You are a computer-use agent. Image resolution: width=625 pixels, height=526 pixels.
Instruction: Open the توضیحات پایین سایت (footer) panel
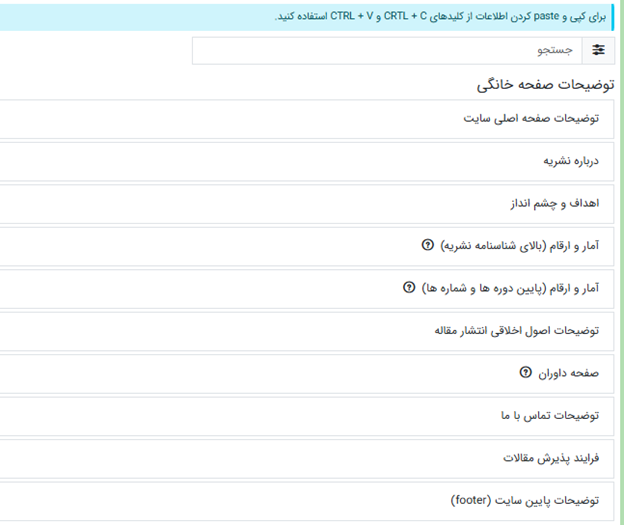[524, 500]
